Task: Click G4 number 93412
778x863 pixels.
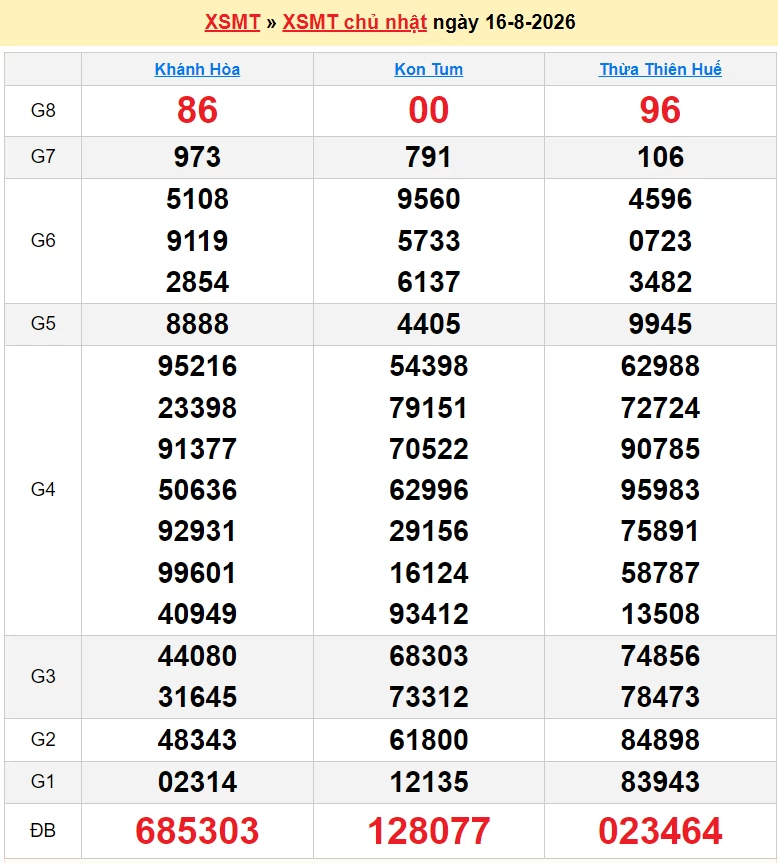Action: [x=429, y=614]
